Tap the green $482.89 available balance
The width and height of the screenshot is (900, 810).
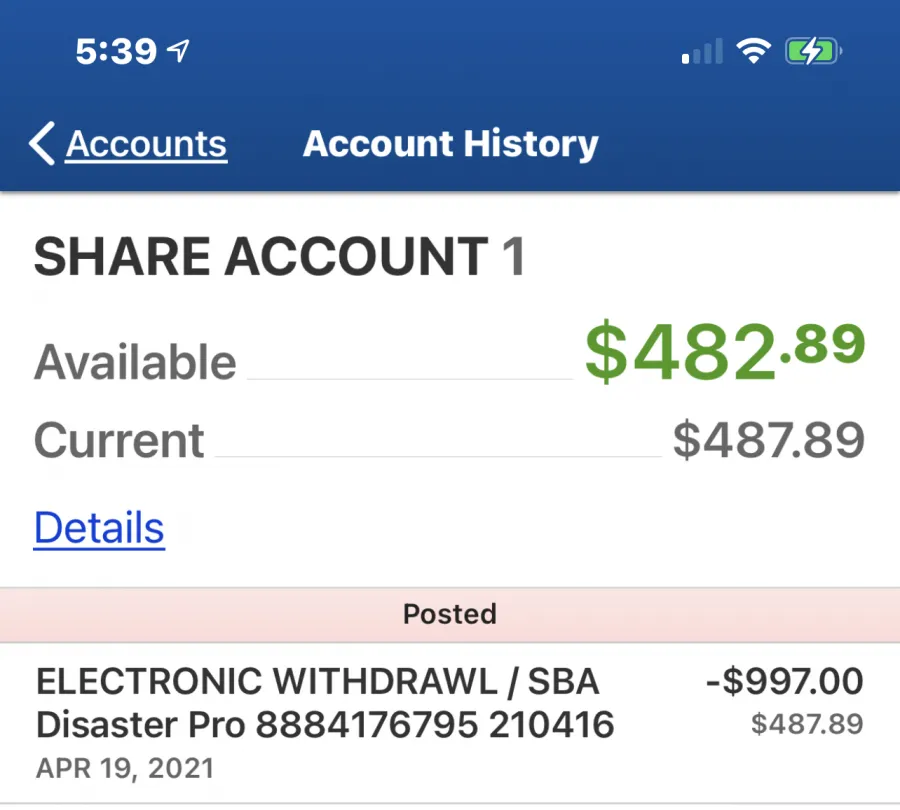[x=725, y=351]
